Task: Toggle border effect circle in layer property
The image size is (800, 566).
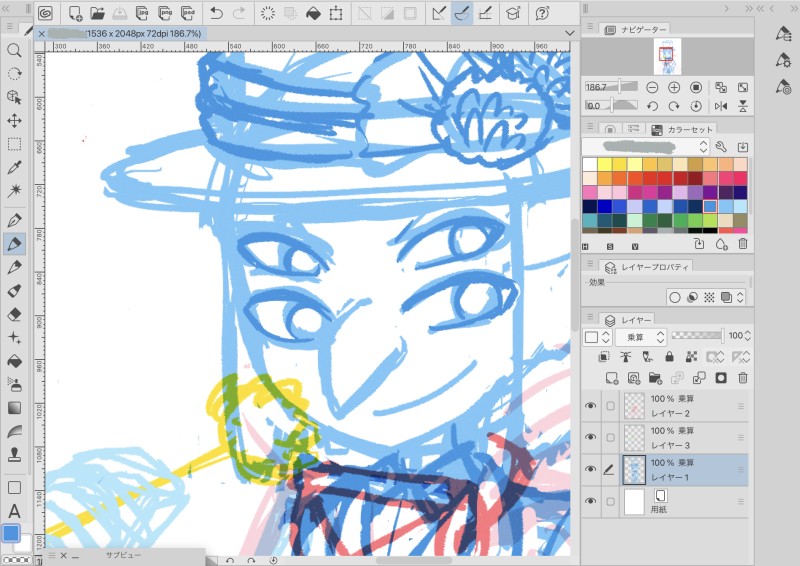Action: pos(674,298)
